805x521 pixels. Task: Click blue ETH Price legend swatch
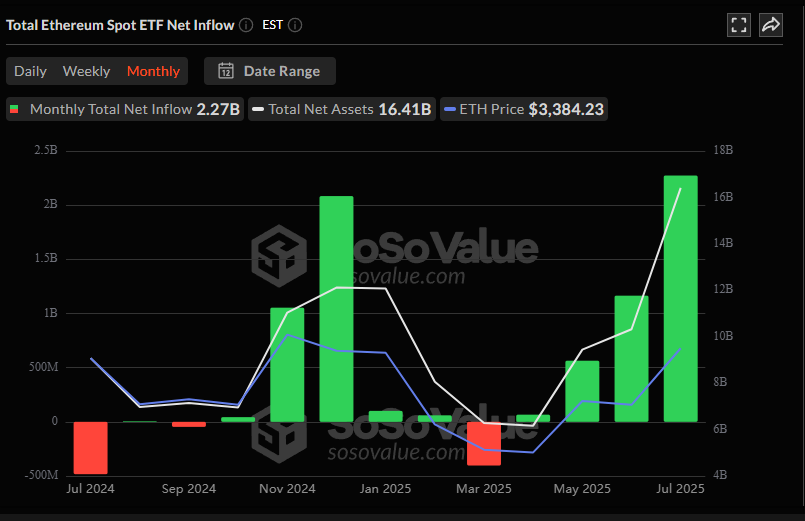(x=450, y=109)
